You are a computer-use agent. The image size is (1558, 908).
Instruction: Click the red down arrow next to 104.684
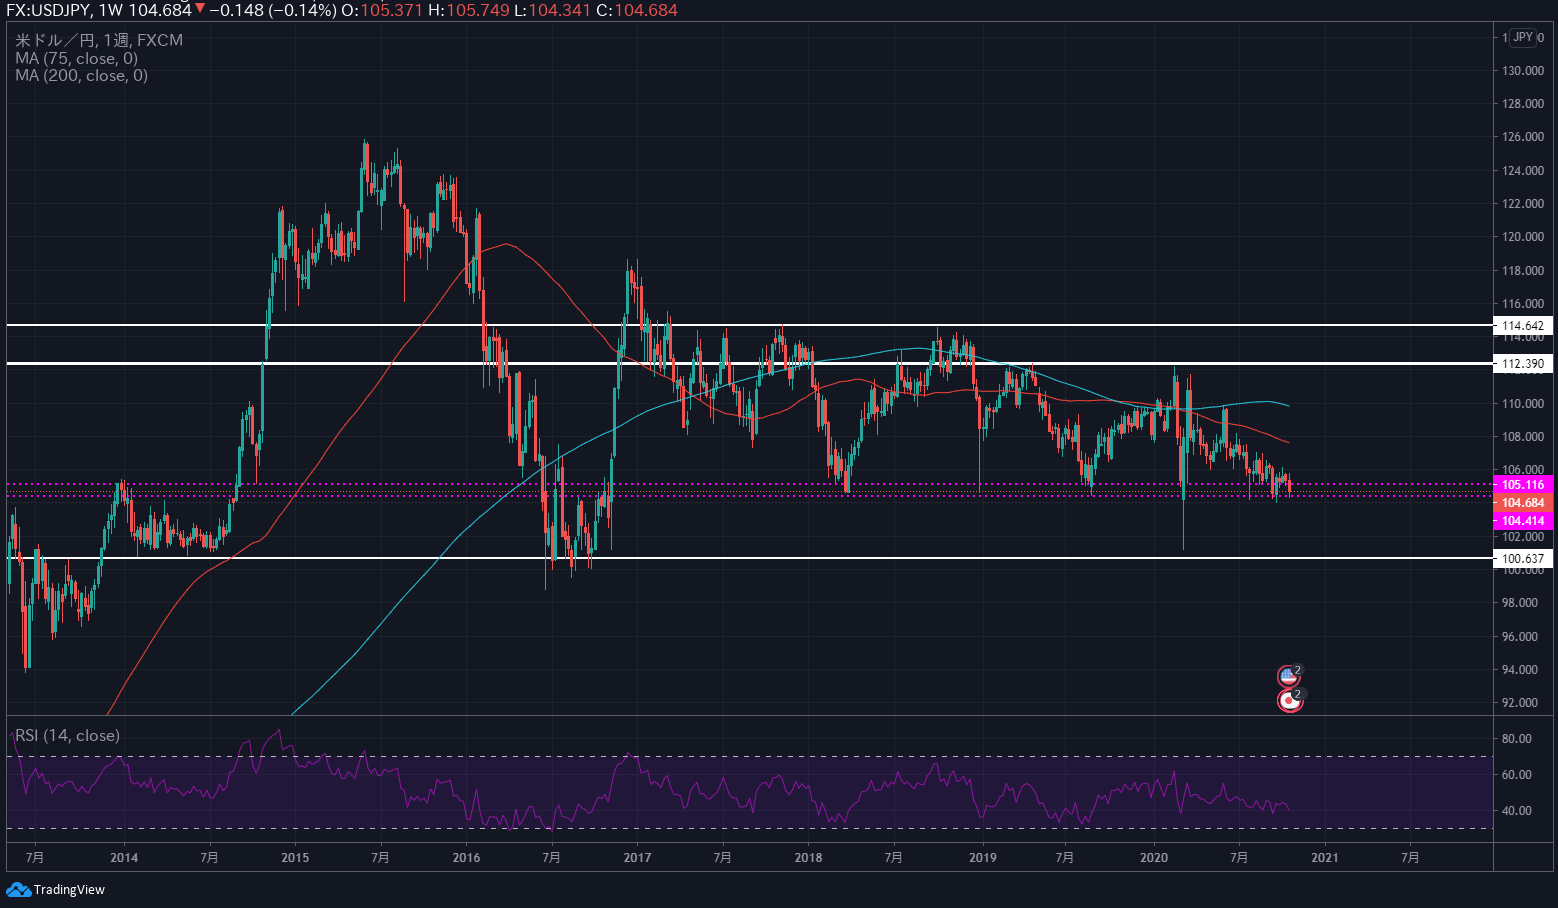[x=200, y=10]
